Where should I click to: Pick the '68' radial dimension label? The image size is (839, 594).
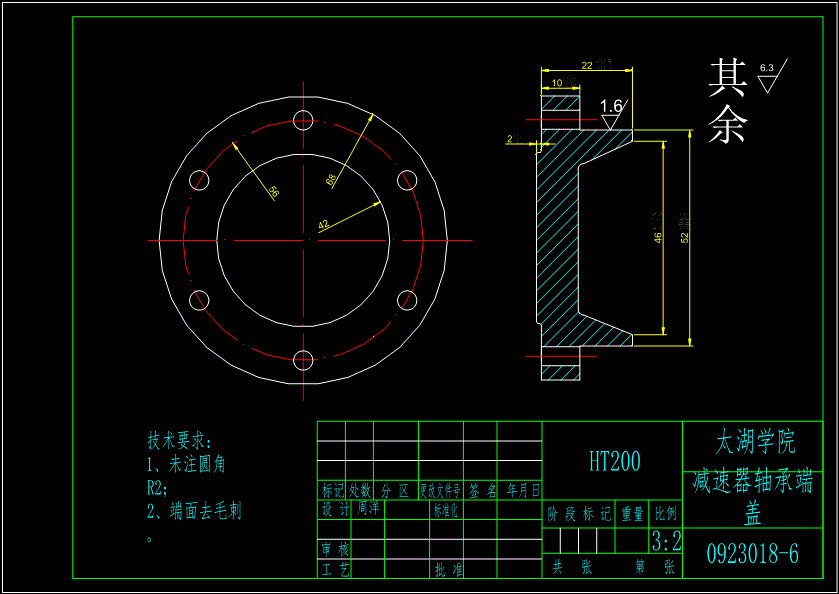pos(331,180)
